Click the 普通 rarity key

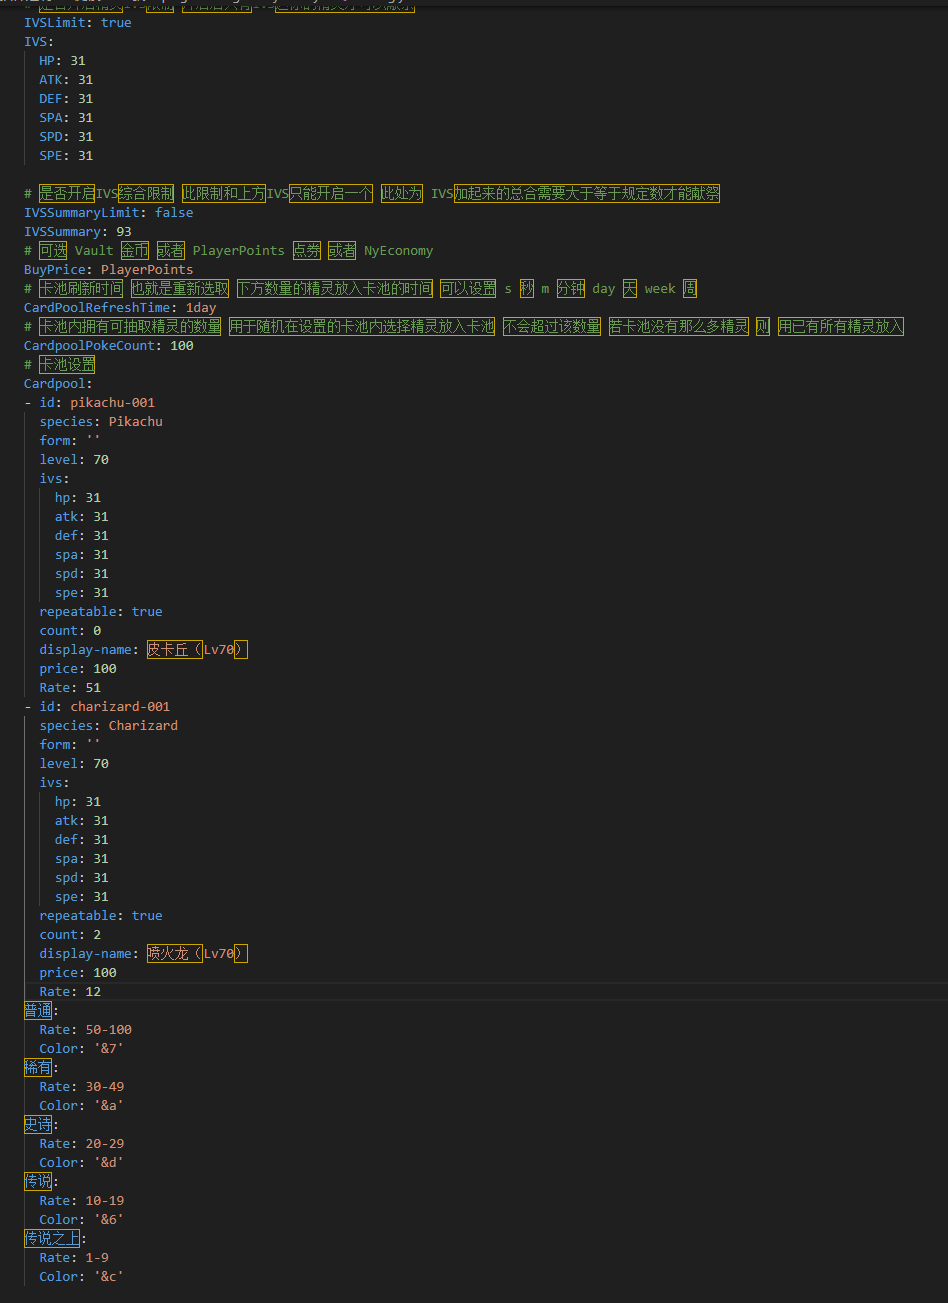pyautogui.click(x=38, y=1010)
